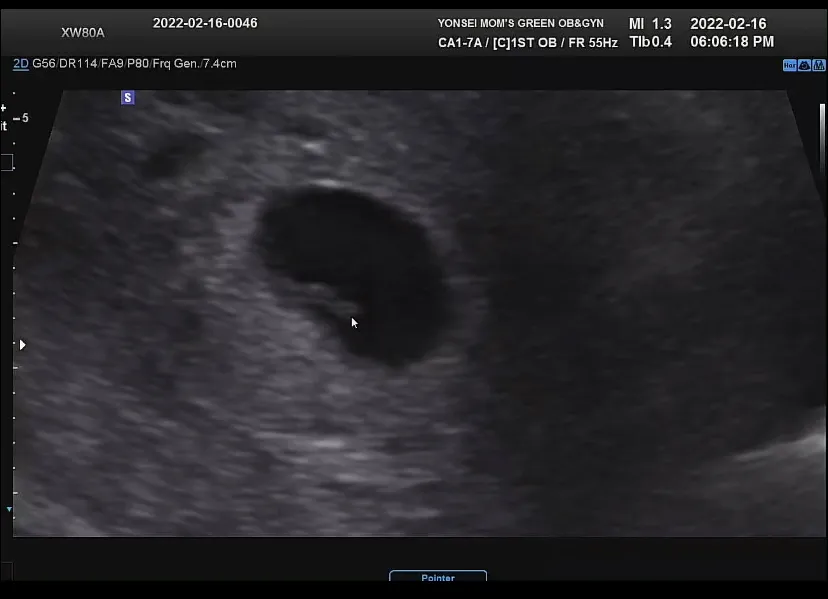Select the white focus arrow on depth scale
828x599 pixels.
pos(22,345)
